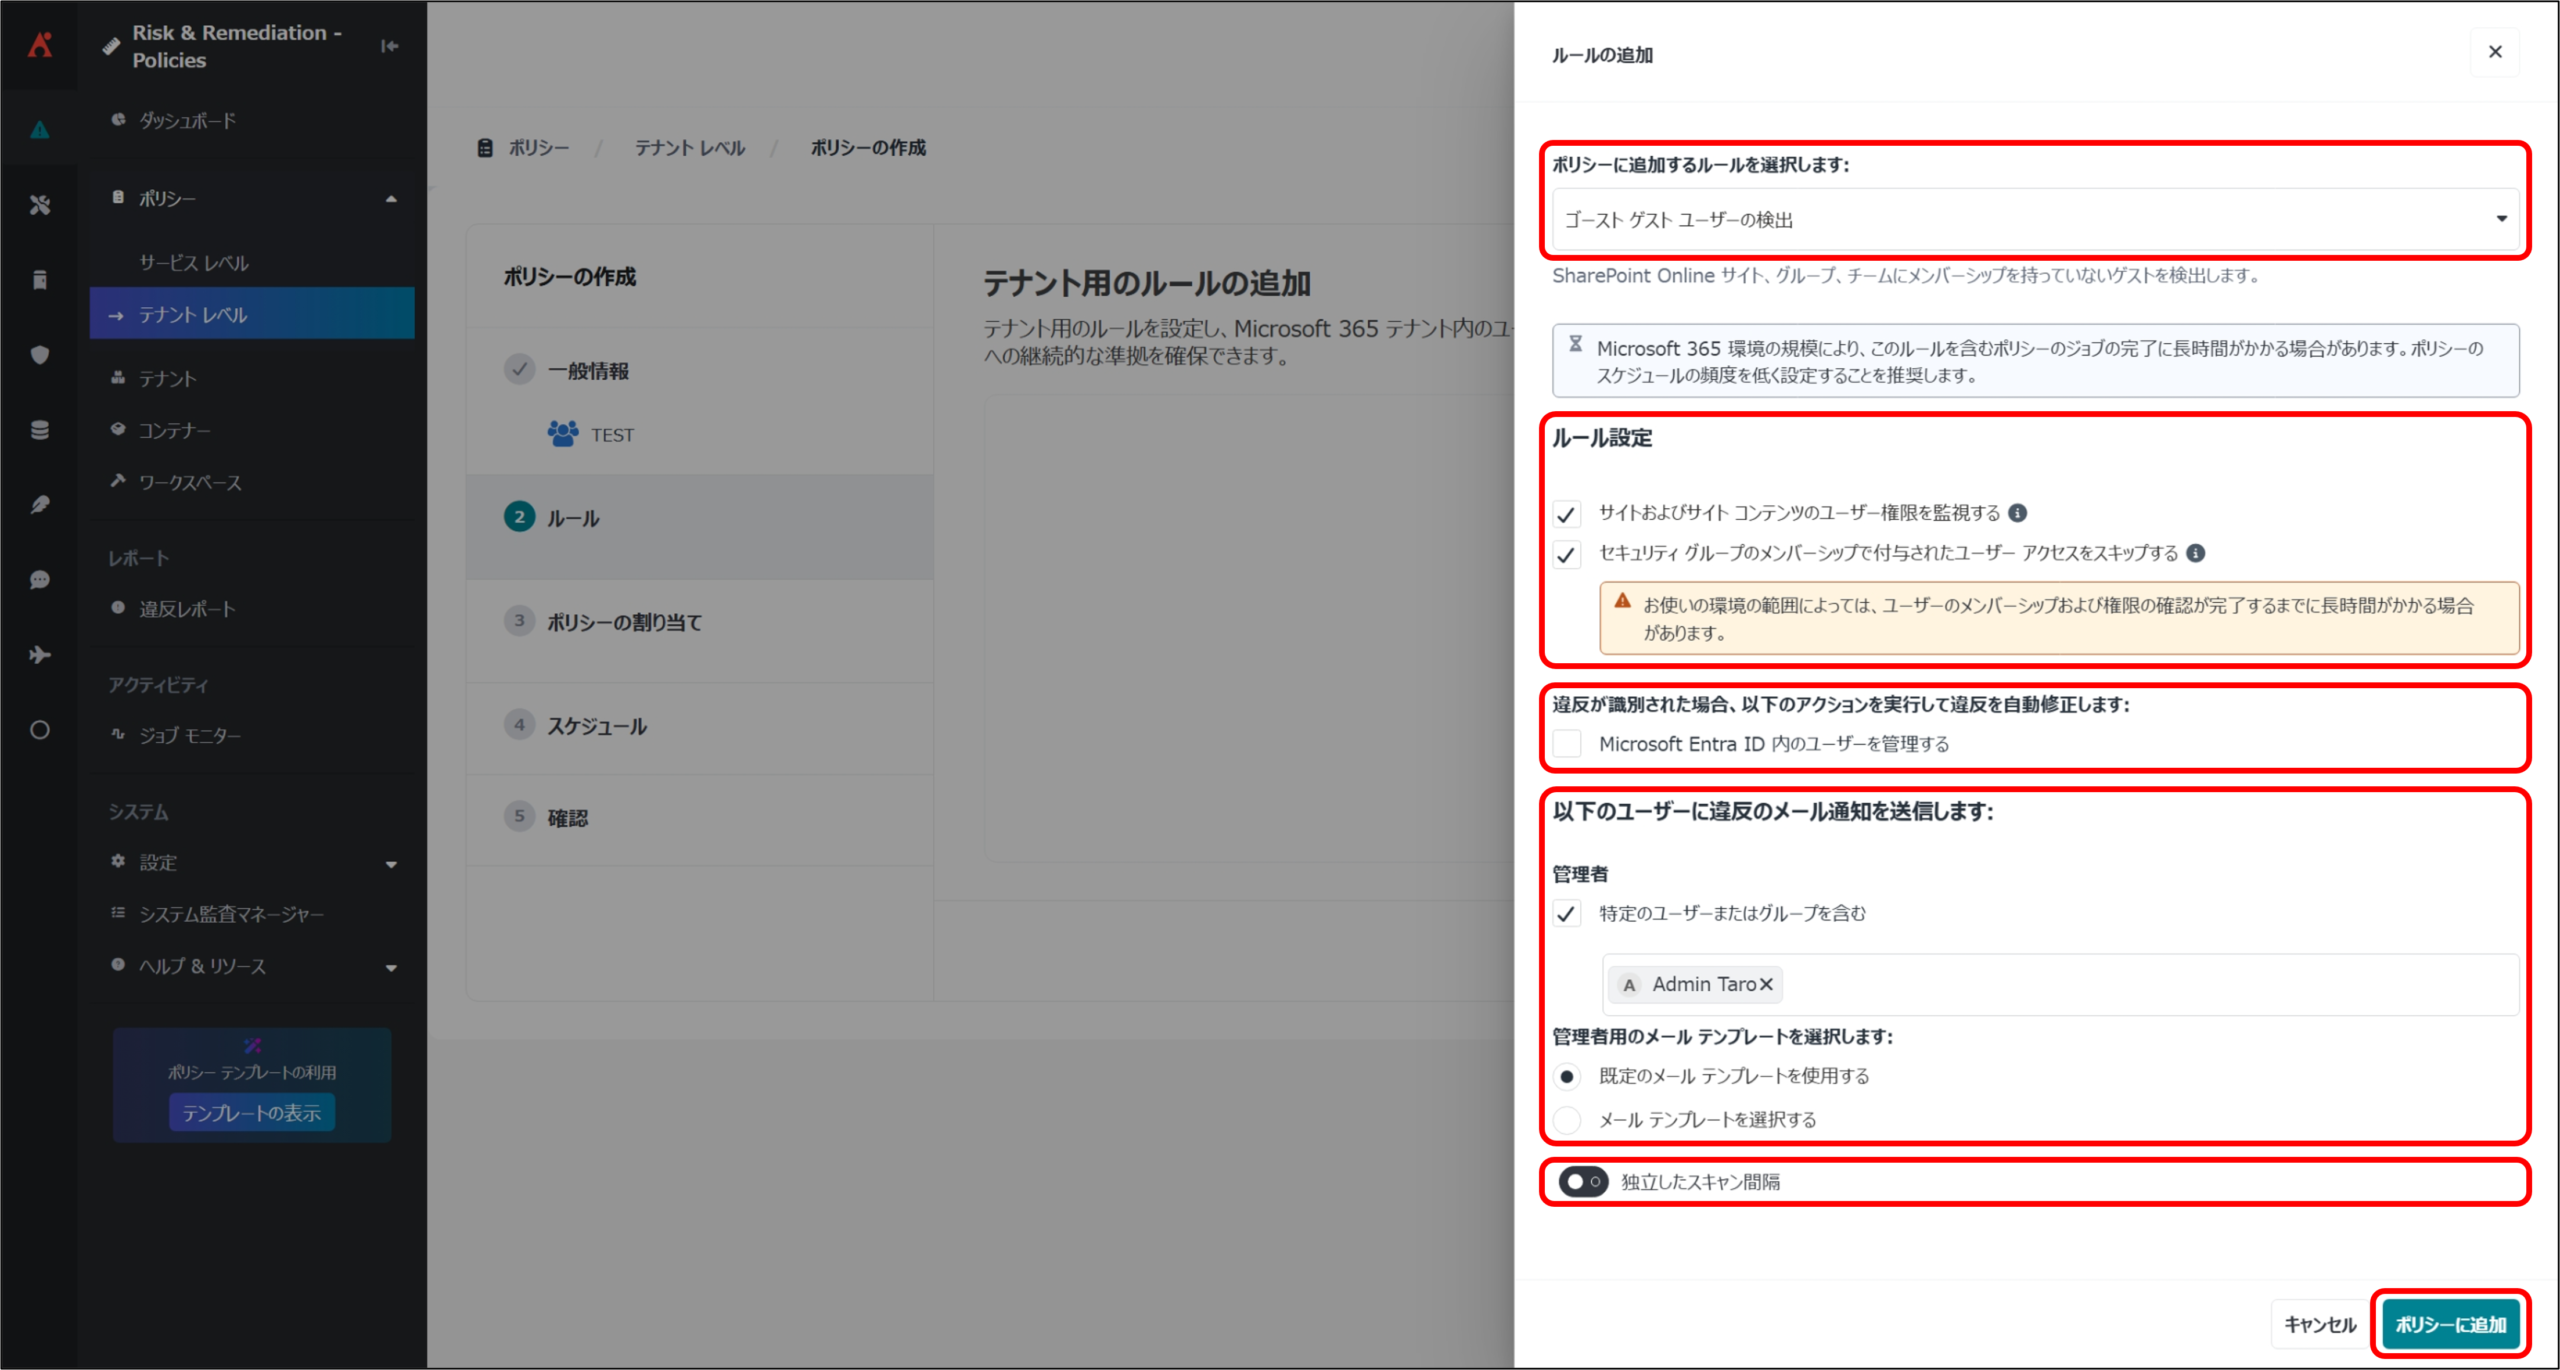This screenshot has height=1370, width=2560.
Task: Click info icon beside サイトおよびサイト コンテンツ option
Action: (x=2018, y=513)
